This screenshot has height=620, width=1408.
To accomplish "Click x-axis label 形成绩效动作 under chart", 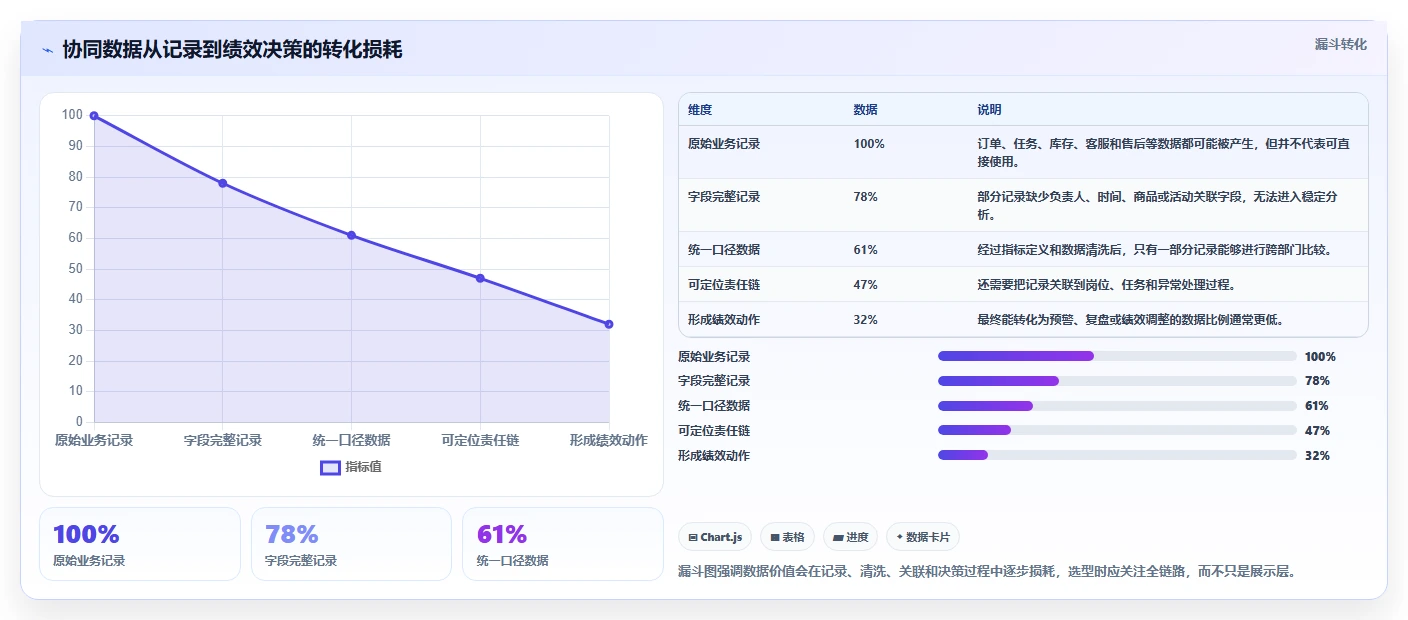I will [x=609, y=440].
